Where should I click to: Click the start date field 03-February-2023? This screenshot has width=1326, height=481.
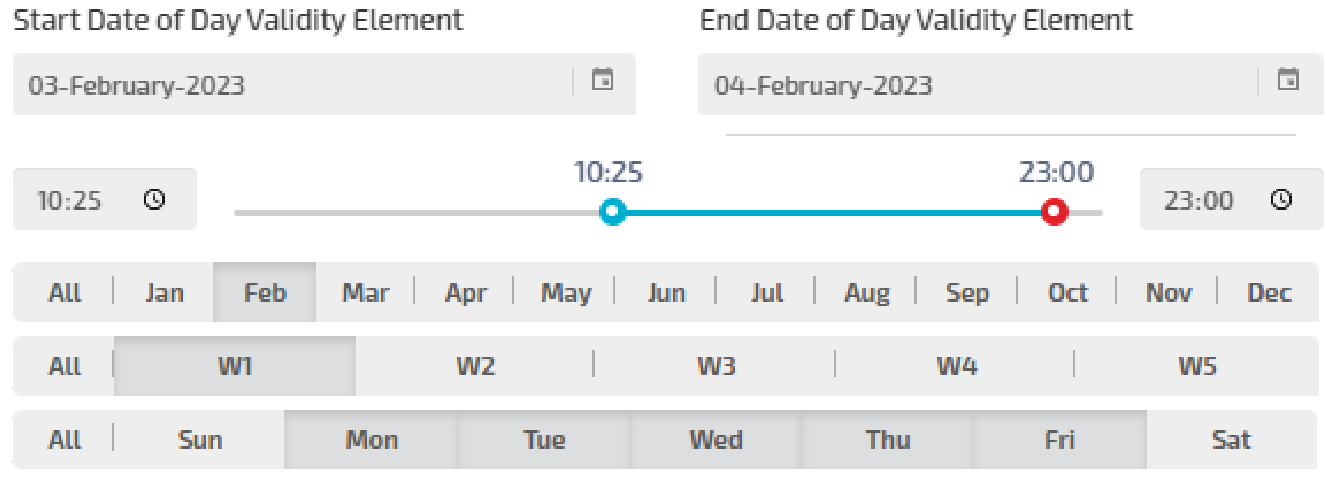290,84
